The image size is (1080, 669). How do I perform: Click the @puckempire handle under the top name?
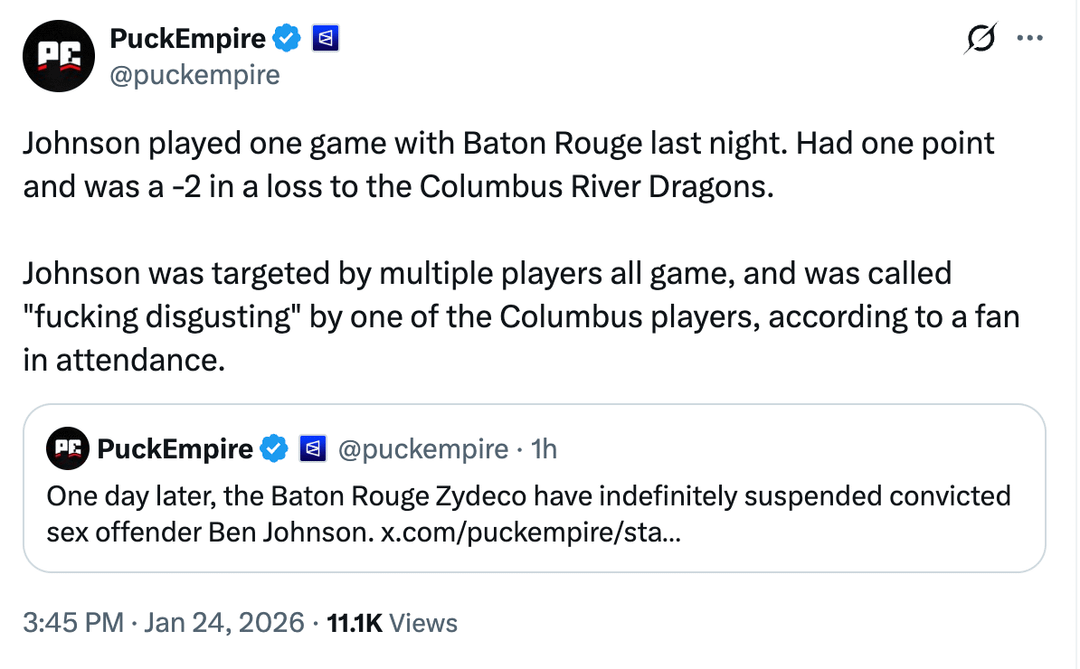click(x=194, y=75)
